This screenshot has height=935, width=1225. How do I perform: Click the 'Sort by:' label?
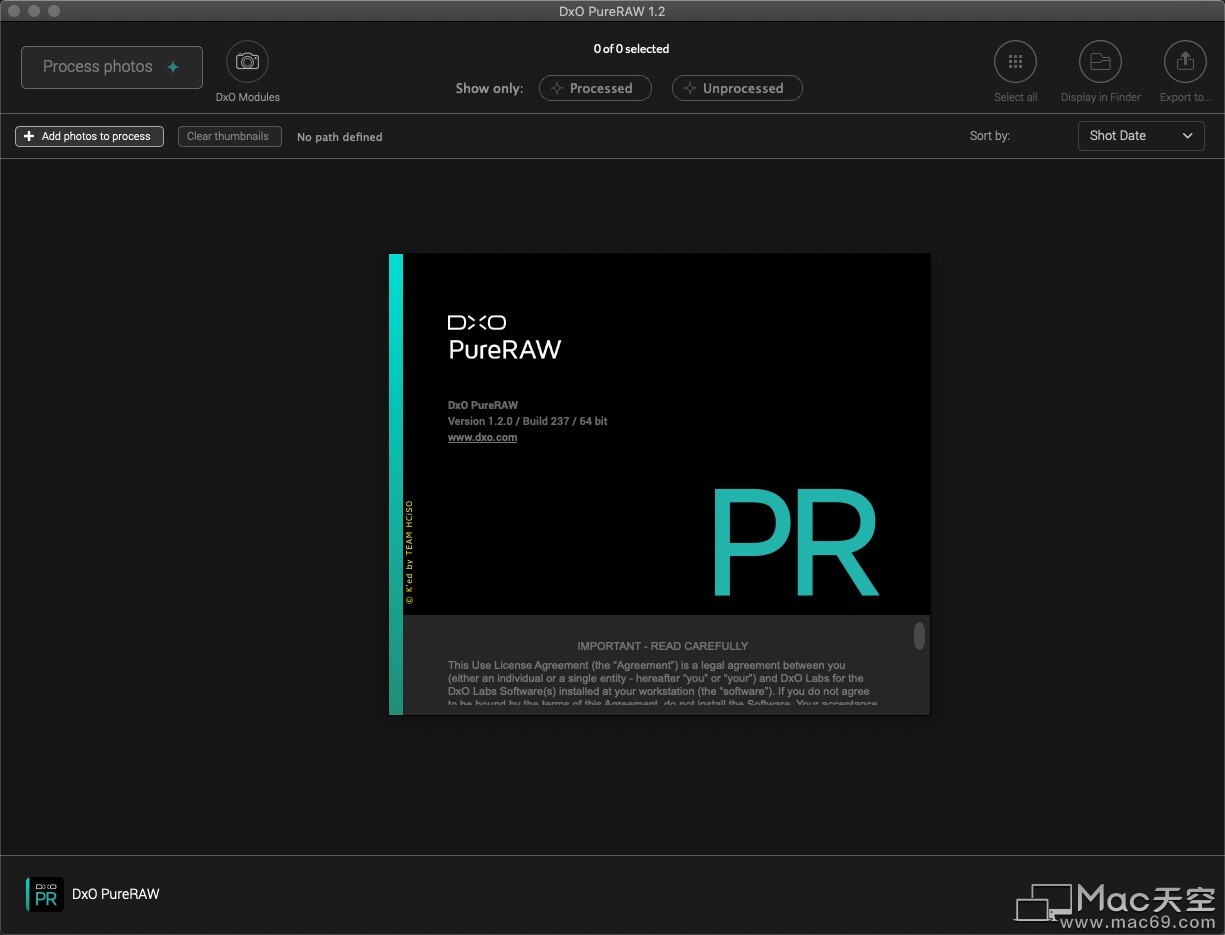[990, 136]
